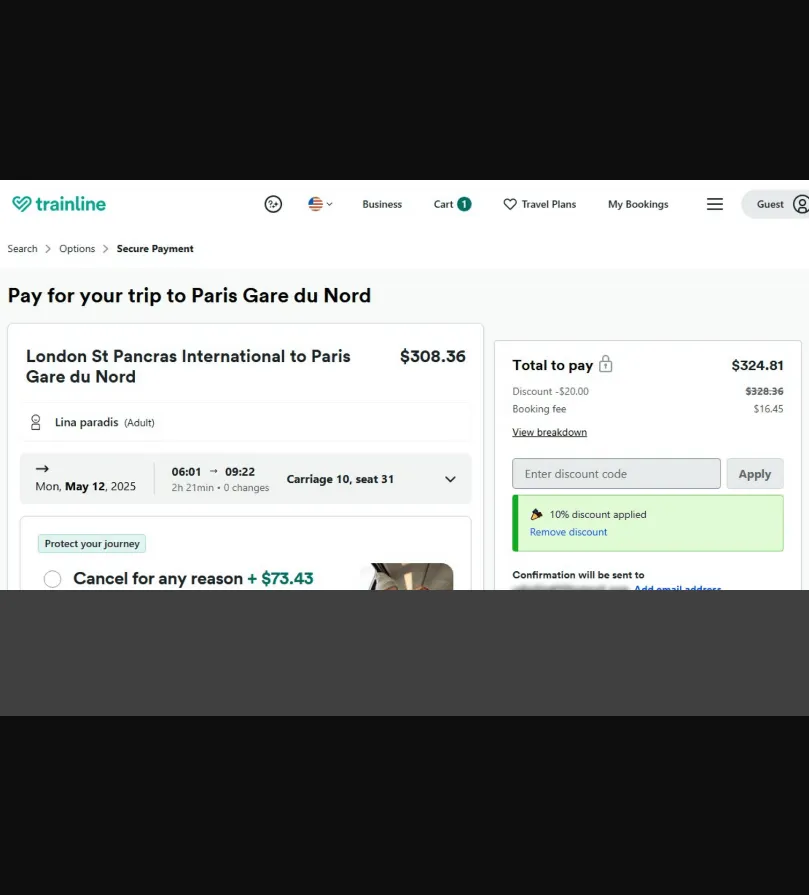809x895 pixels.
Task: Open the View breakdown link
Action: click(549, 432)
